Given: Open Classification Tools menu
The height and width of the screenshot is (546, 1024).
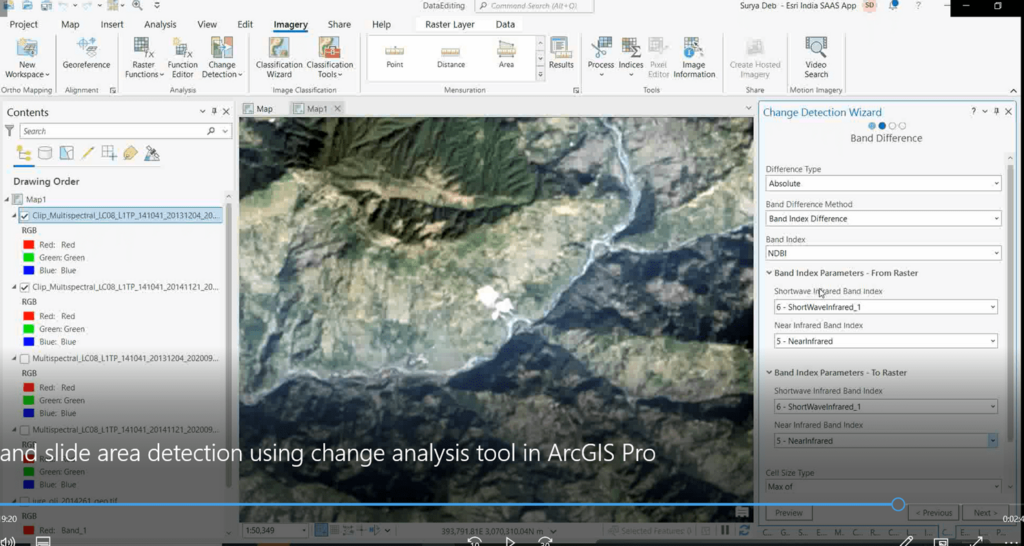Looking at the screenshot, I should point(330,59).
